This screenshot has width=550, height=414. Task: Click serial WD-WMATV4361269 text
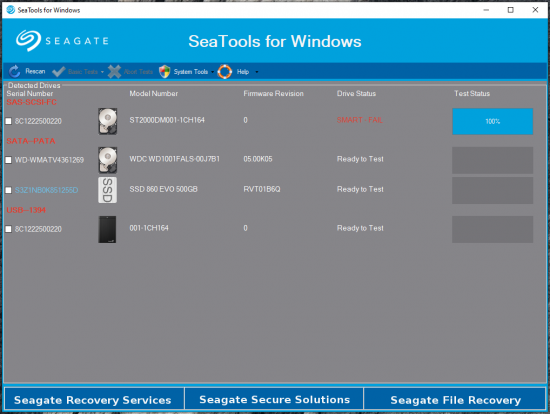click(49, 160)
